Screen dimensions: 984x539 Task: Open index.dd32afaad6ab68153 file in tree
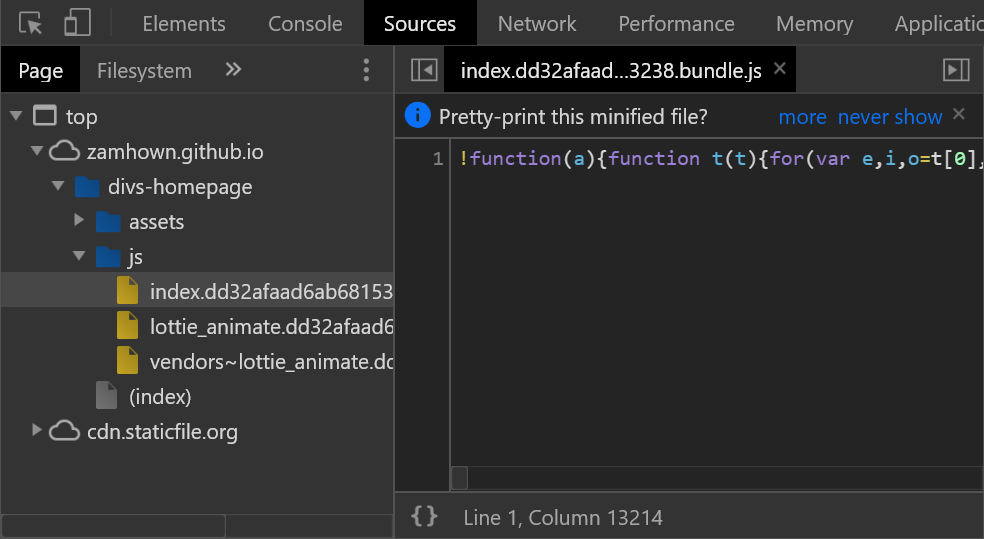[x=271, y=292]
